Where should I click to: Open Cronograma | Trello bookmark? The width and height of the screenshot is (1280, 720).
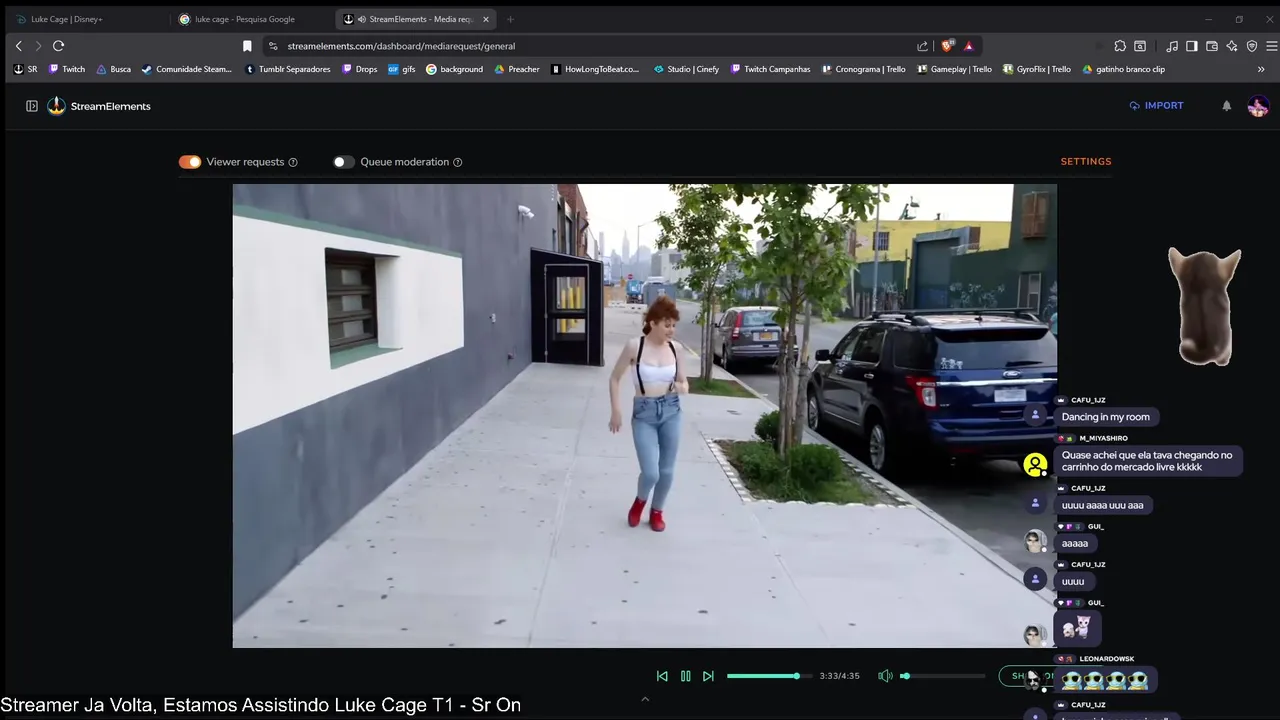864,69
